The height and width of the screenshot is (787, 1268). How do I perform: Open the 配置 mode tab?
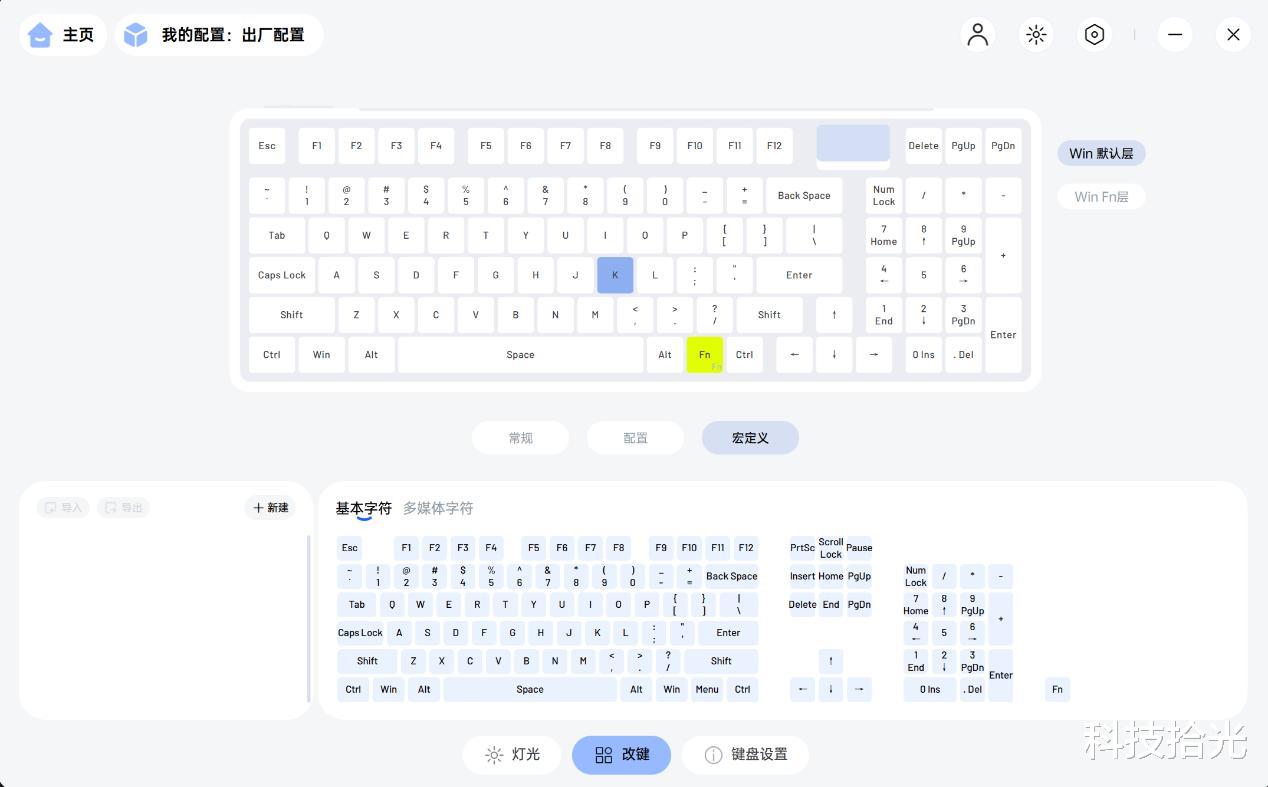click(x=635, y=438)
